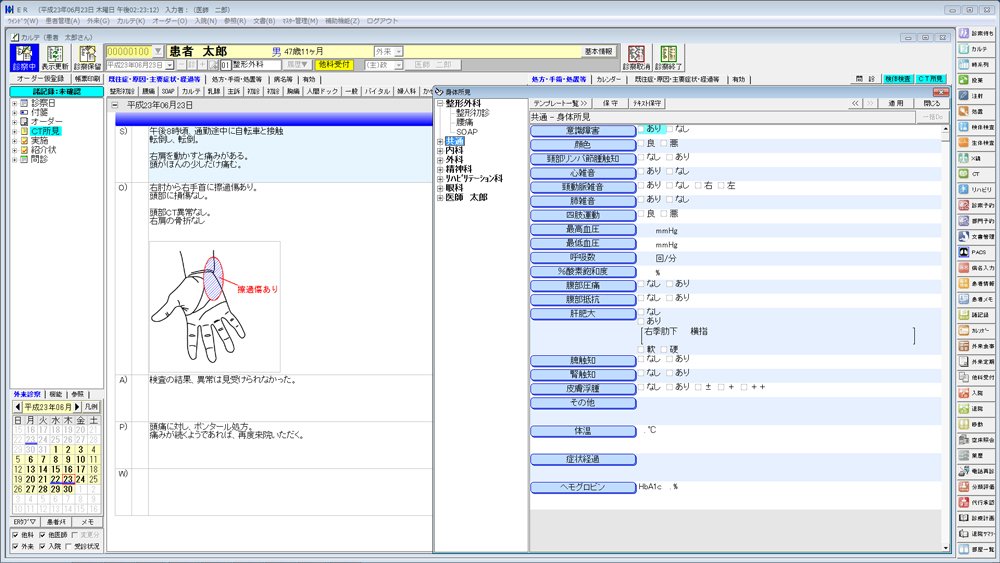
Task: Open the 文書(B) menu
Action: [263, 21]
